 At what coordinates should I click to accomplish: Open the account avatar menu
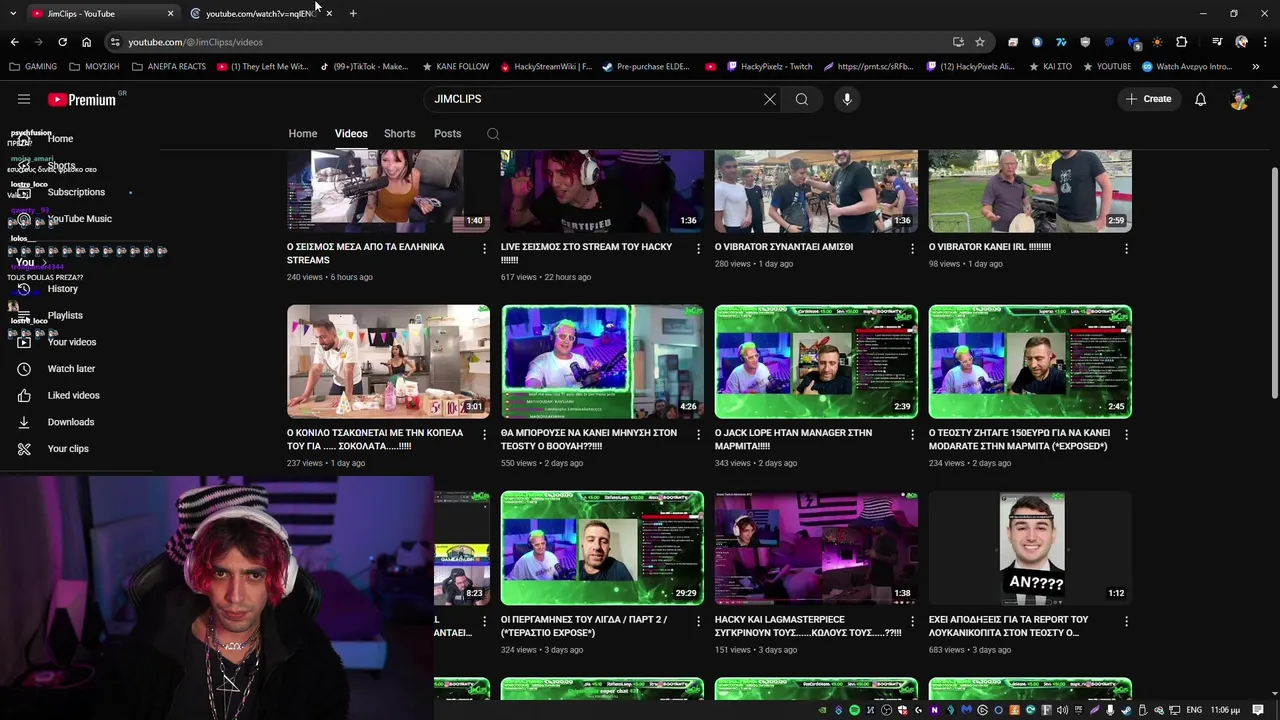(1240, 99)
